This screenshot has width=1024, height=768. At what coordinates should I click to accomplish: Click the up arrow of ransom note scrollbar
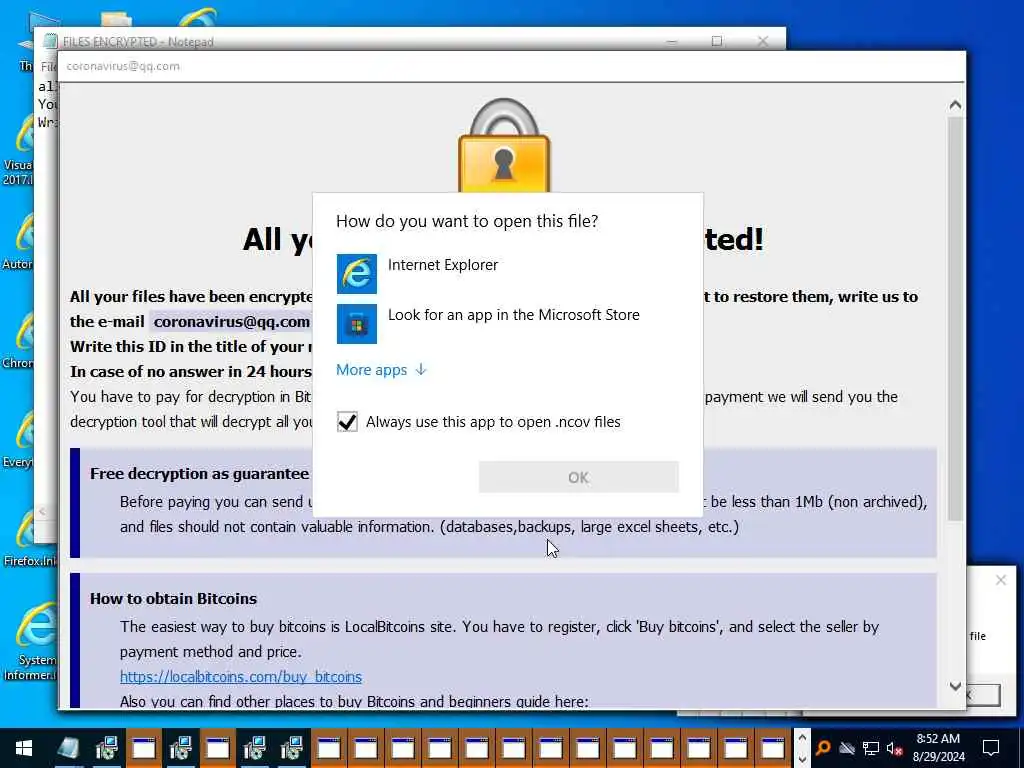pyautogui.click(x=955, y=105)
